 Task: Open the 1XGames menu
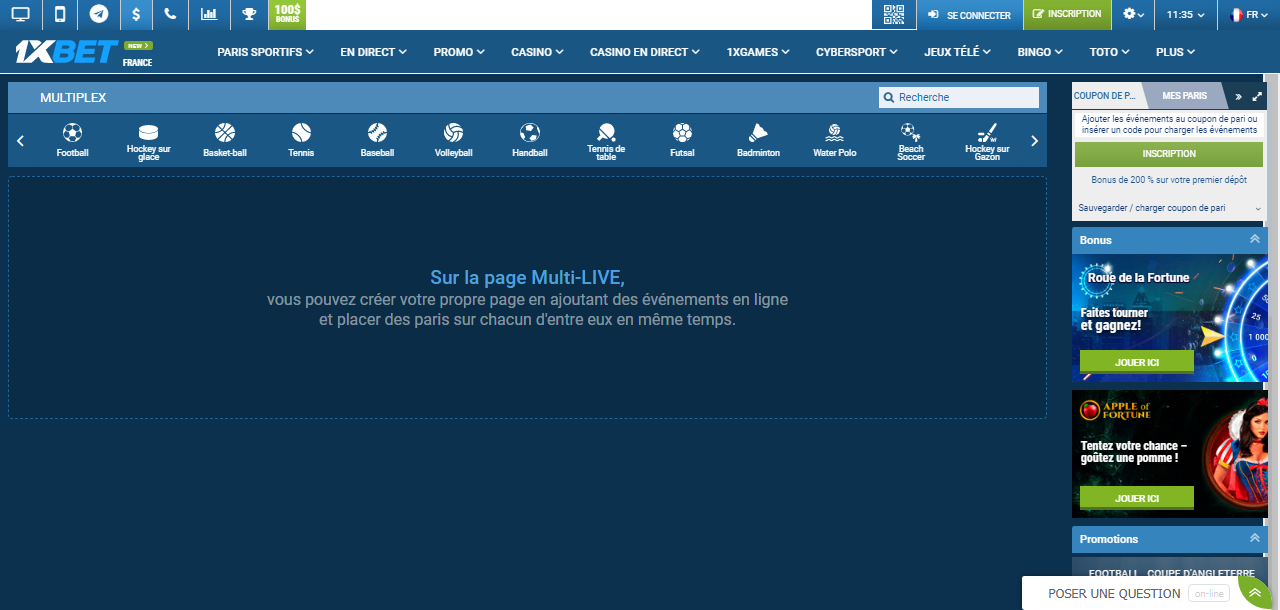pyautogui.click(x=758, y=52)
